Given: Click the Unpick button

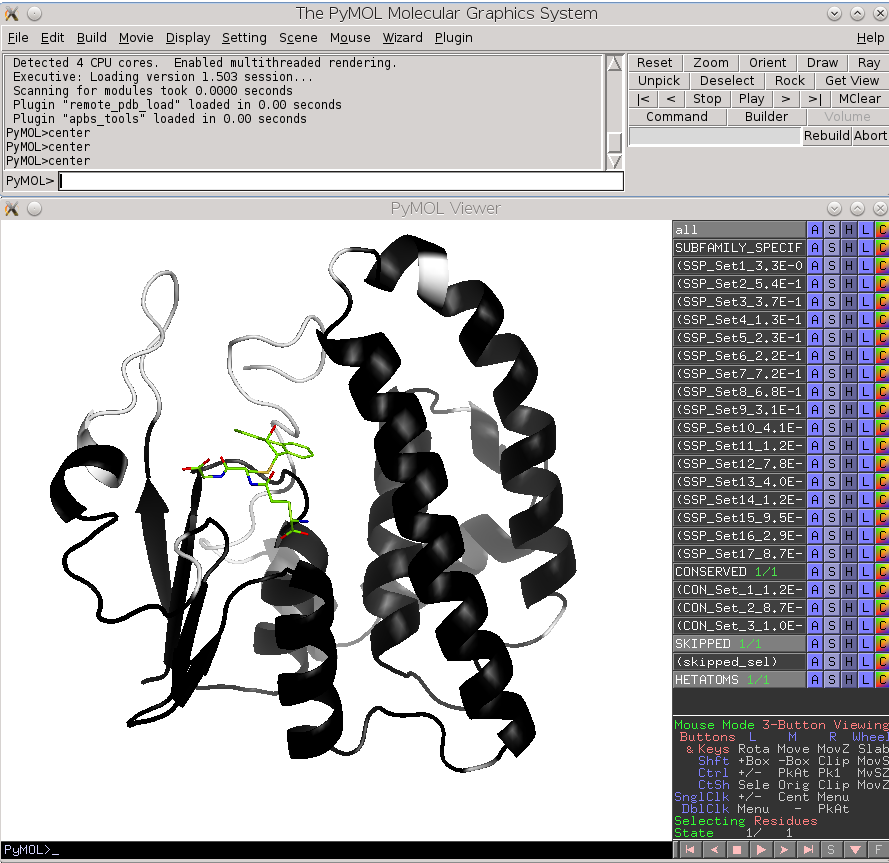Looking at the screenshot, I should [659, 81].
